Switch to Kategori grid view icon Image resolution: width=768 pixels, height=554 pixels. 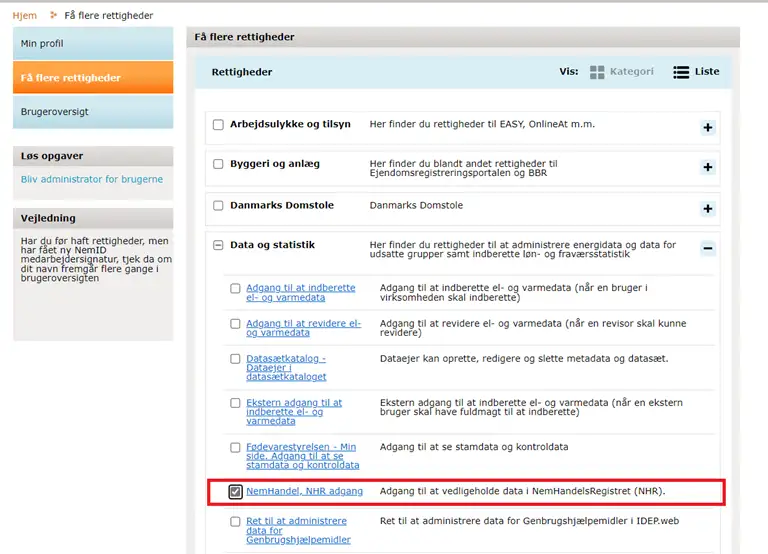[x=597, y=72]
